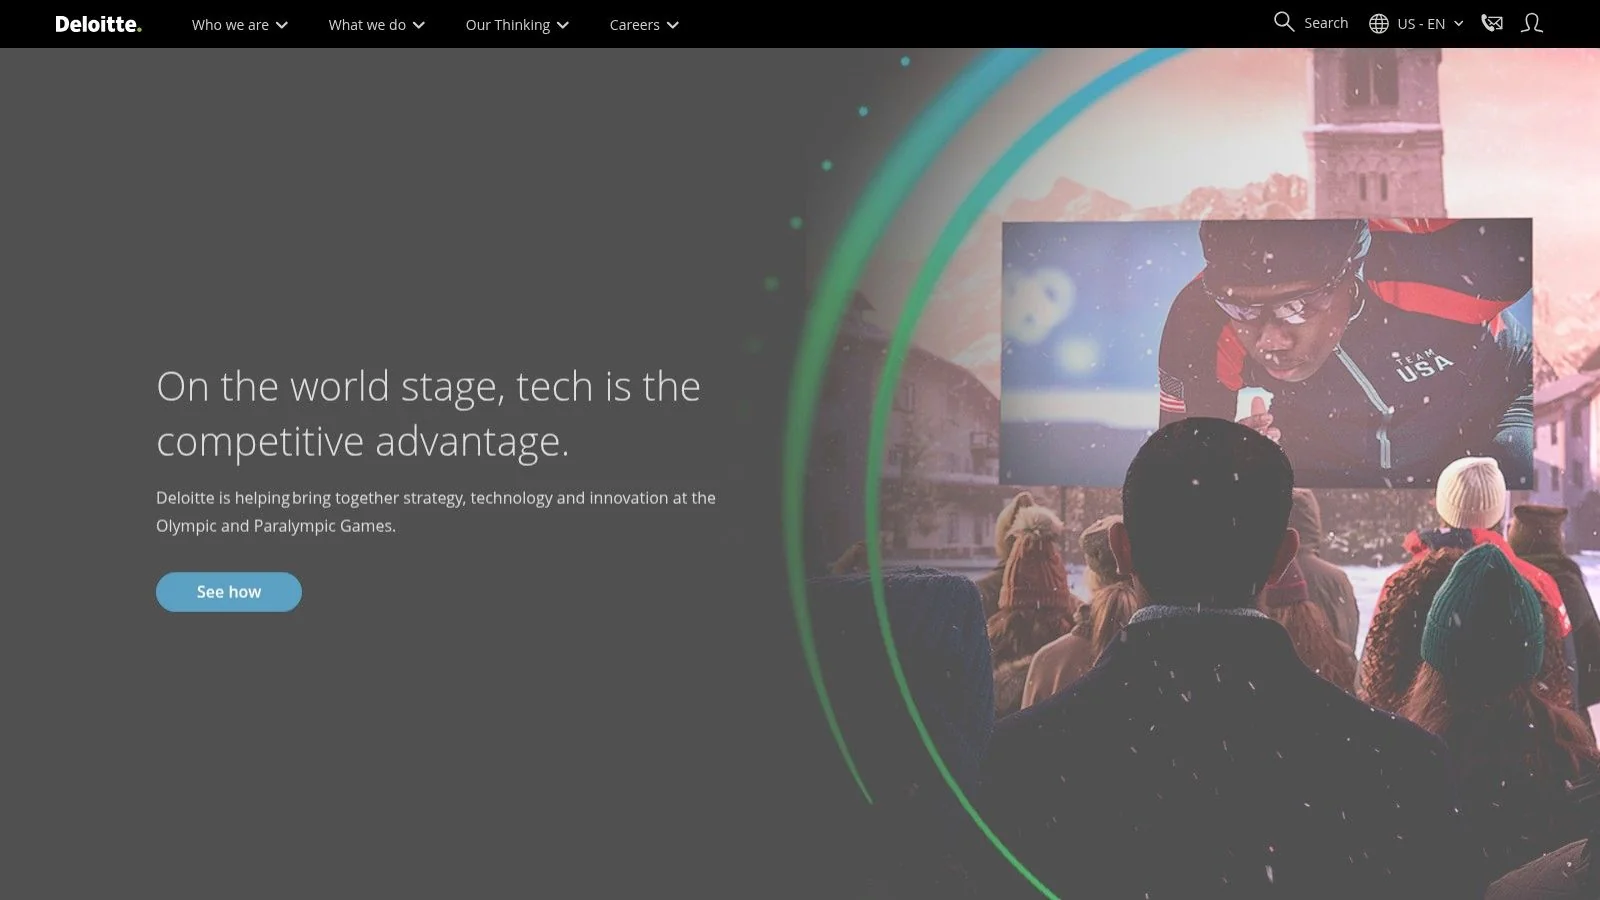Viewport: 1600px width, 900px height.
Task: Click the Deloitte logo
Action: point(96,24)
